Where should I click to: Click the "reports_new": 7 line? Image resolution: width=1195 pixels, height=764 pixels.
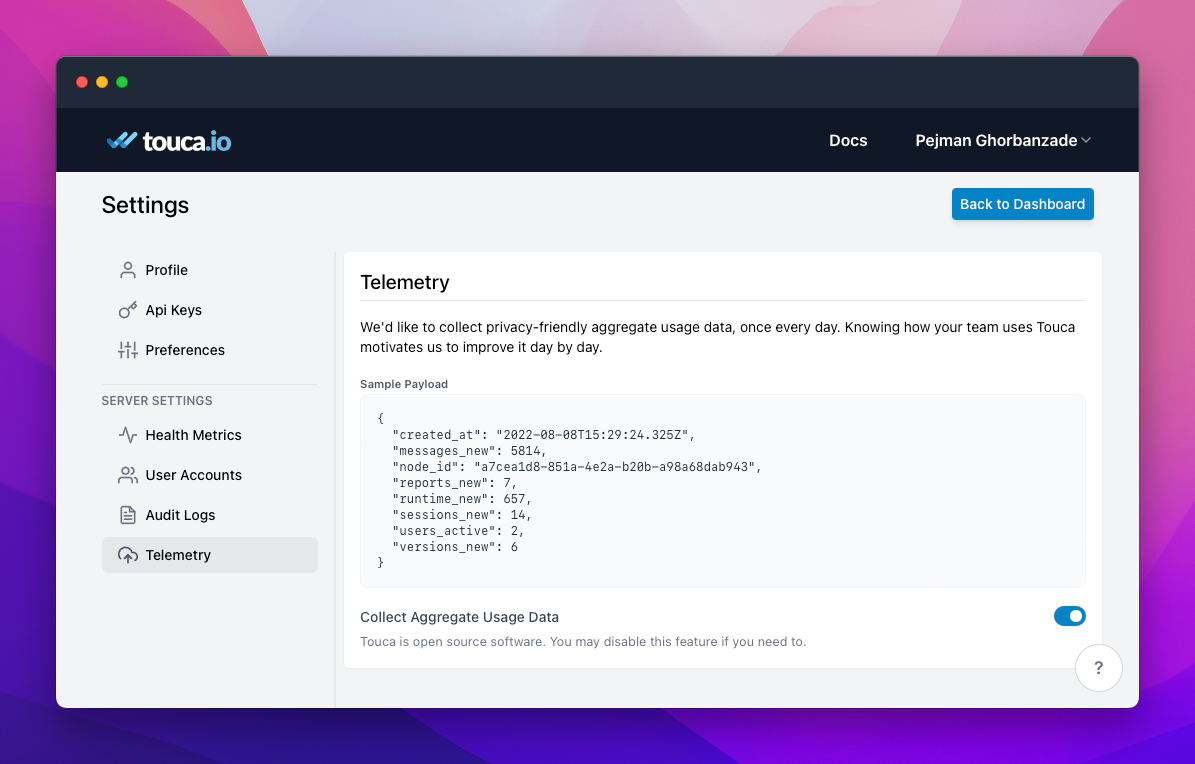(x=455, y=483)
